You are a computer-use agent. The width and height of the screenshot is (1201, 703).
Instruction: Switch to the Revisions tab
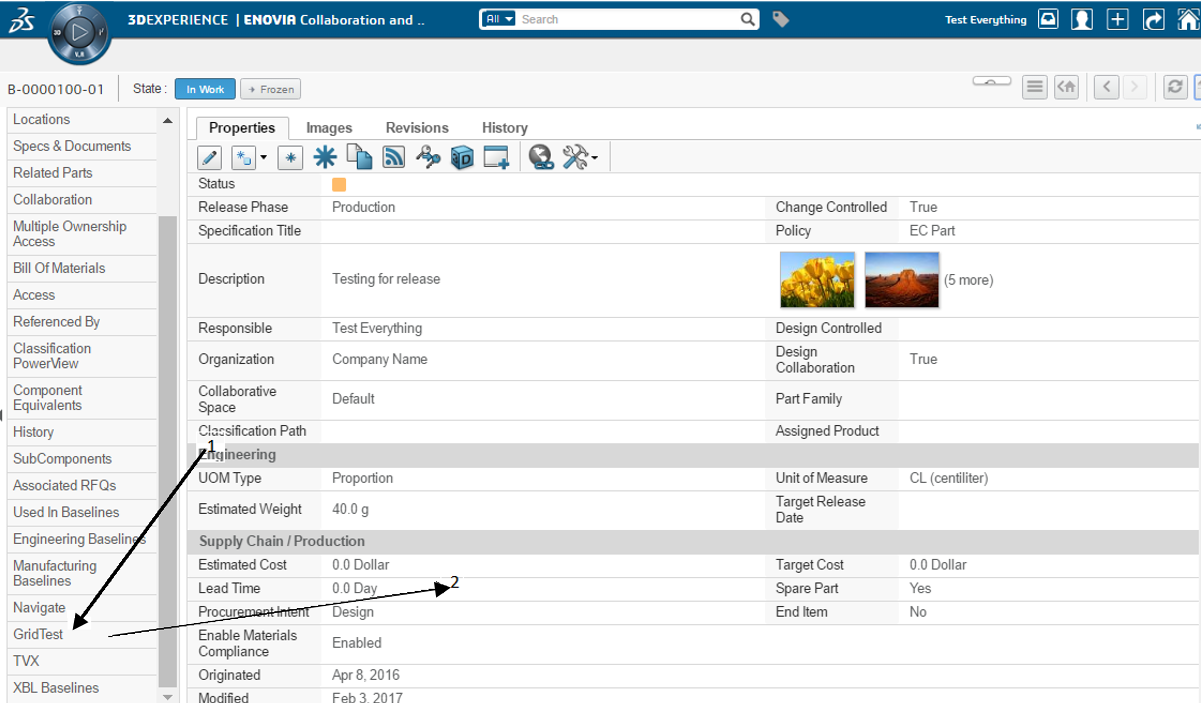point(417,128)
